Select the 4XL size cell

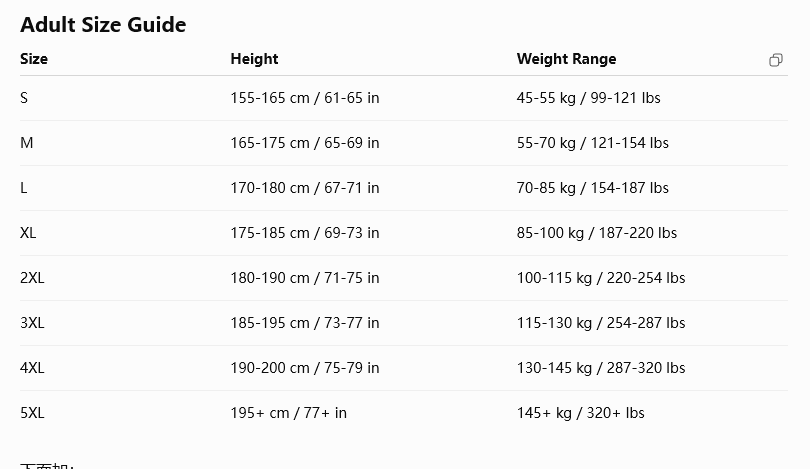[x=32, y=368]
